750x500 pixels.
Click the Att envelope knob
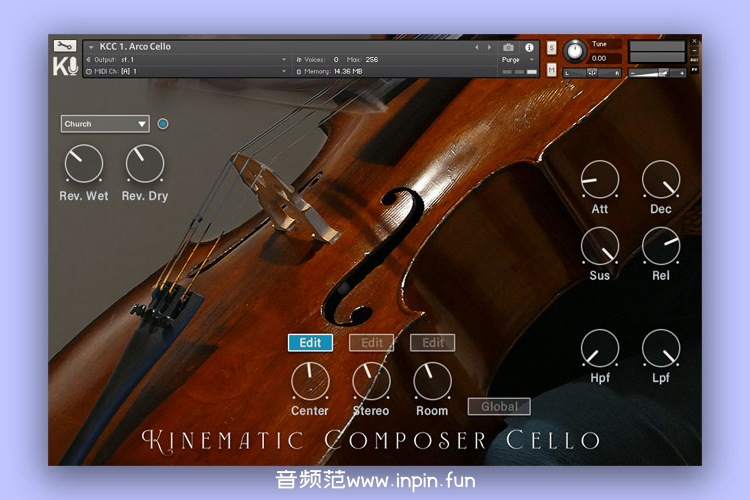tap(600, 179)
